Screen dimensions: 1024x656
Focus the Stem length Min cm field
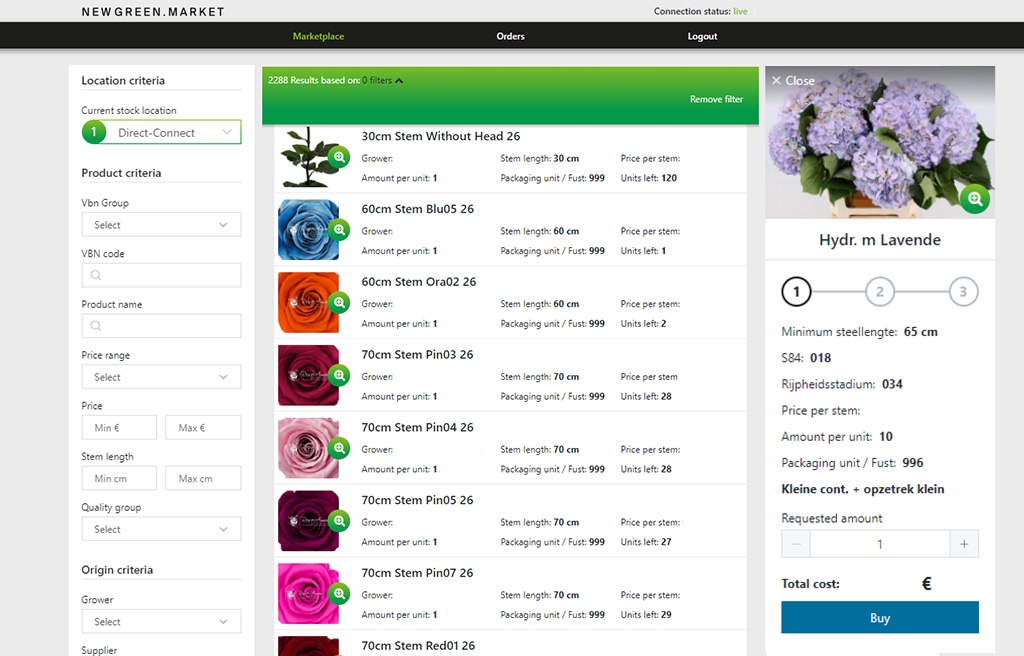click(119, 478)
